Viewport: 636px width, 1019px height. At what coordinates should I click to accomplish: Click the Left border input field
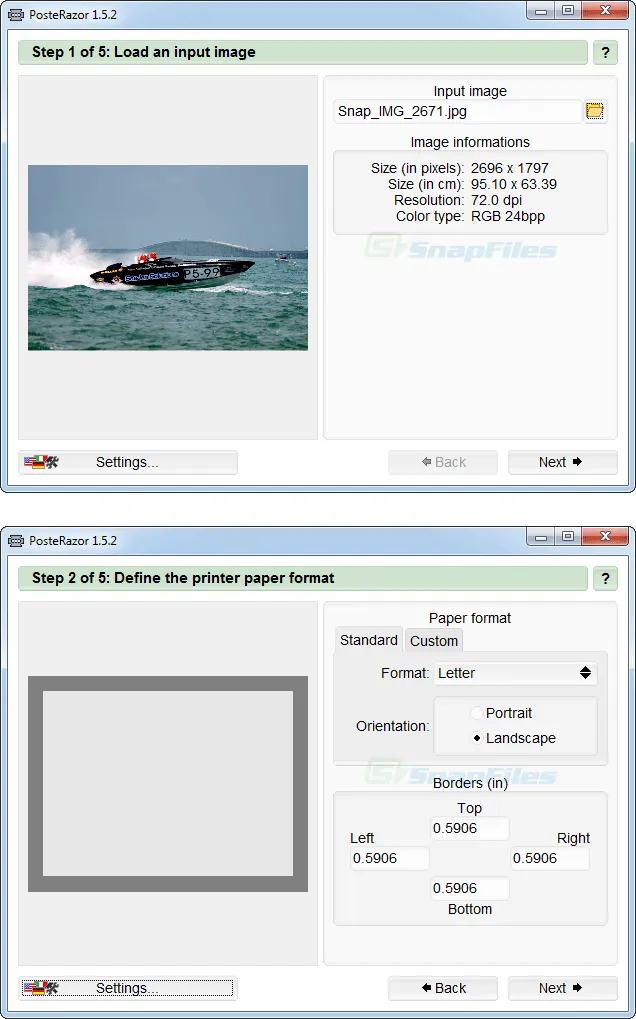point(390,858)
